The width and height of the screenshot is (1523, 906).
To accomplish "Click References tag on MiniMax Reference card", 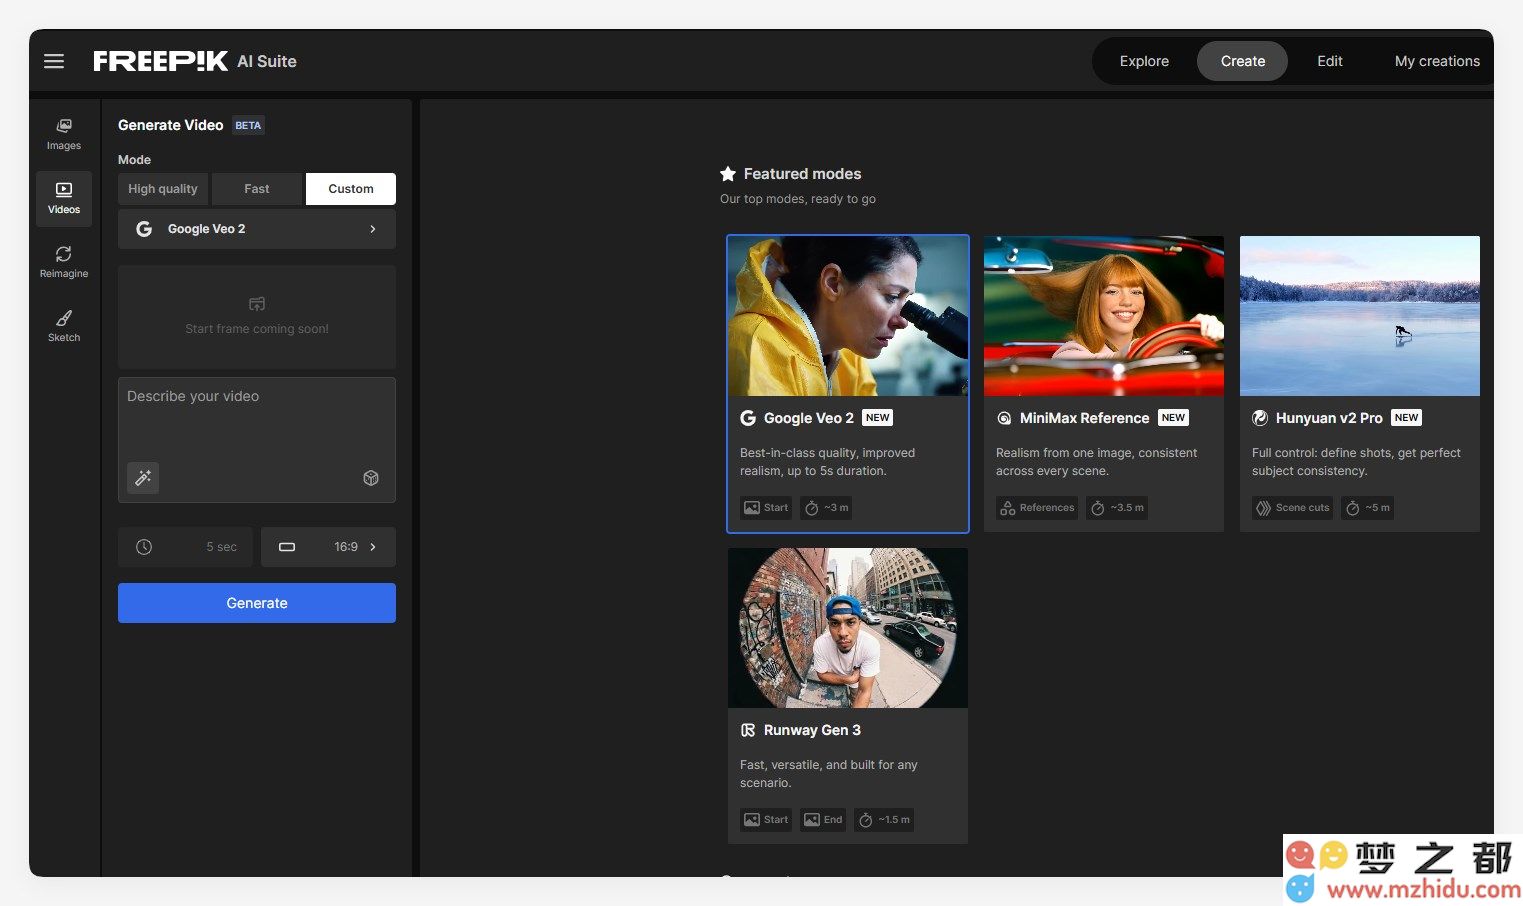I will (1037, 508).
